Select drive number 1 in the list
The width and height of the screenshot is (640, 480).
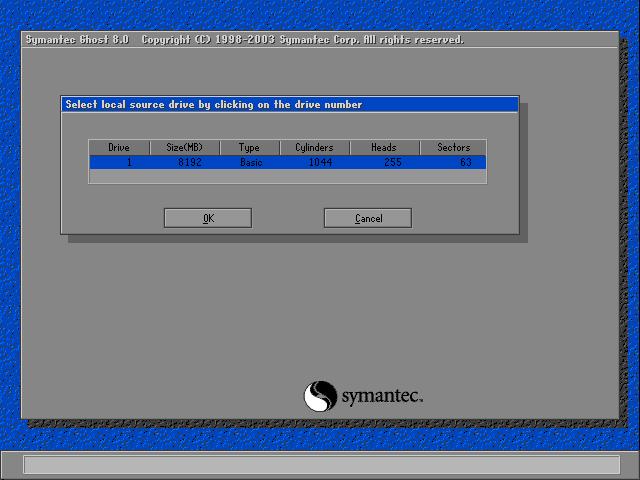(x=129, y=162)
